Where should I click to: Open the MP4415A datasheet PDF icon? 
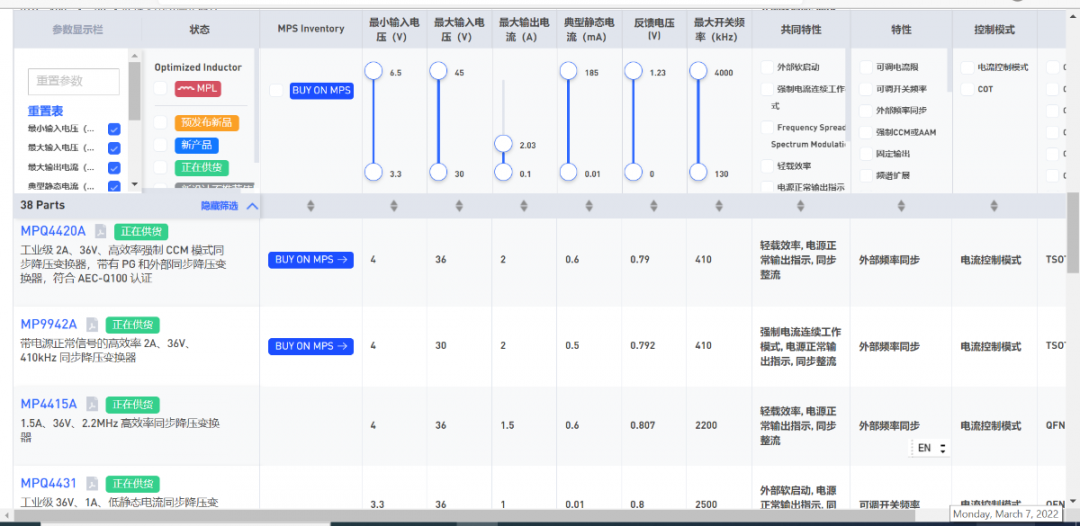click(x=92, y=403)
